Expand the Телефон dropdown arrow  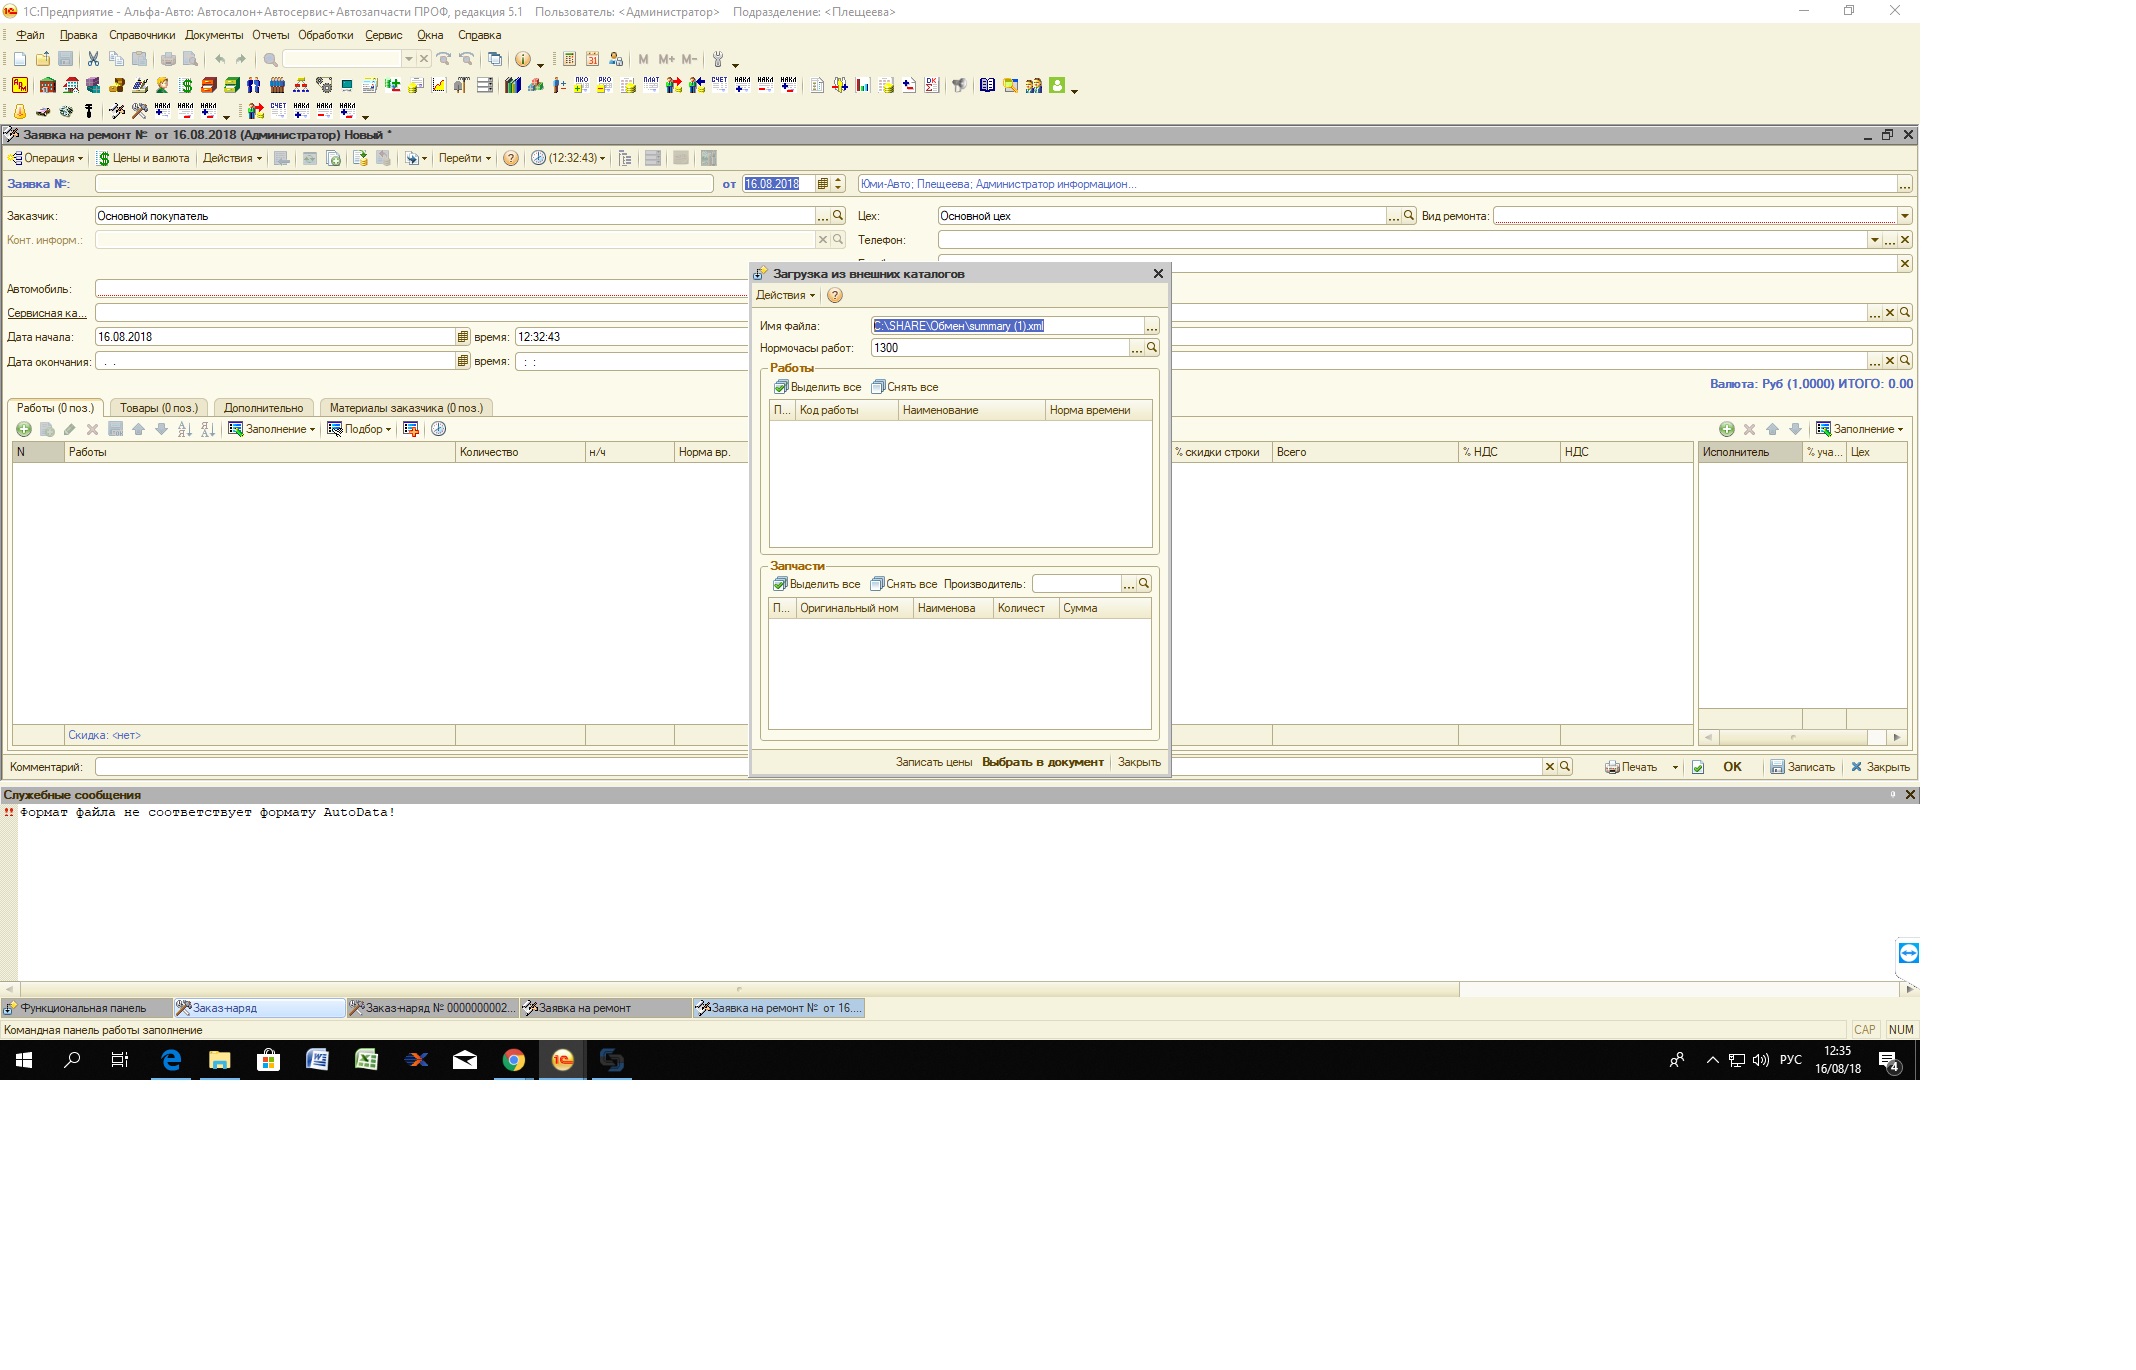(1875, 240)
